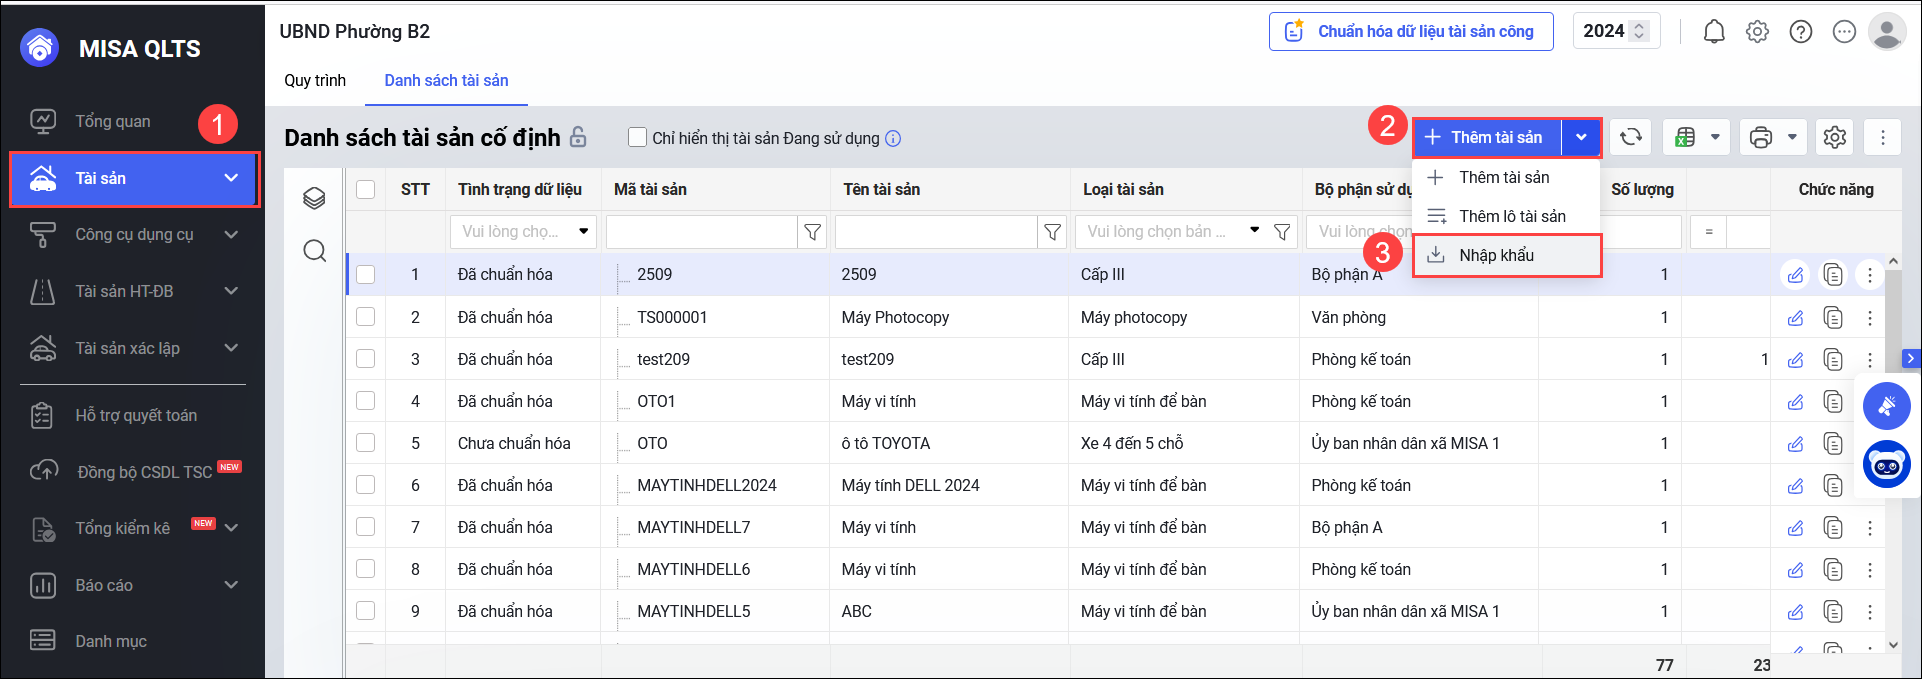This screenshot has width=1922, height=679.
Task: Click the 'Thêm tài sản' blue button
Action: (1487, 137)
